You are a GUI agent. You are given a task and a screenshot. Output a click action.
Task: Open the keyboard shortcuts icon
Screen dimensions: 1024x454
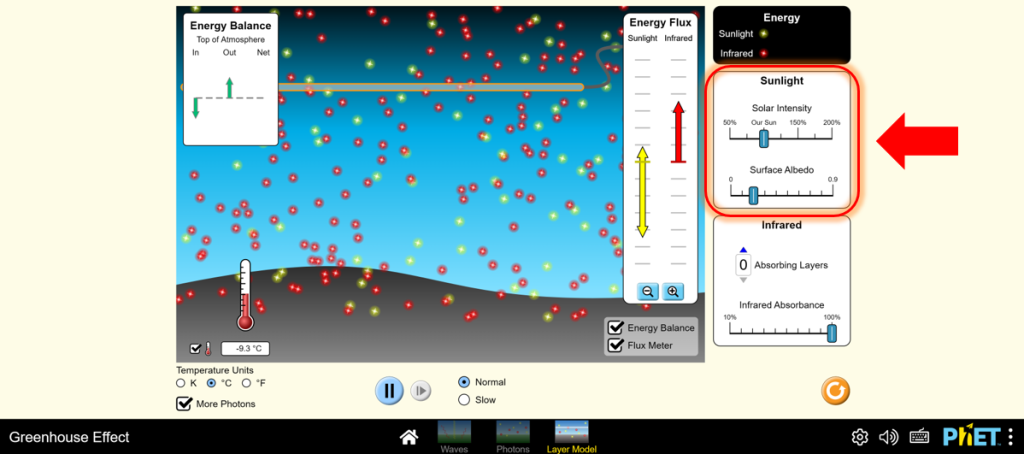(920, 436)
